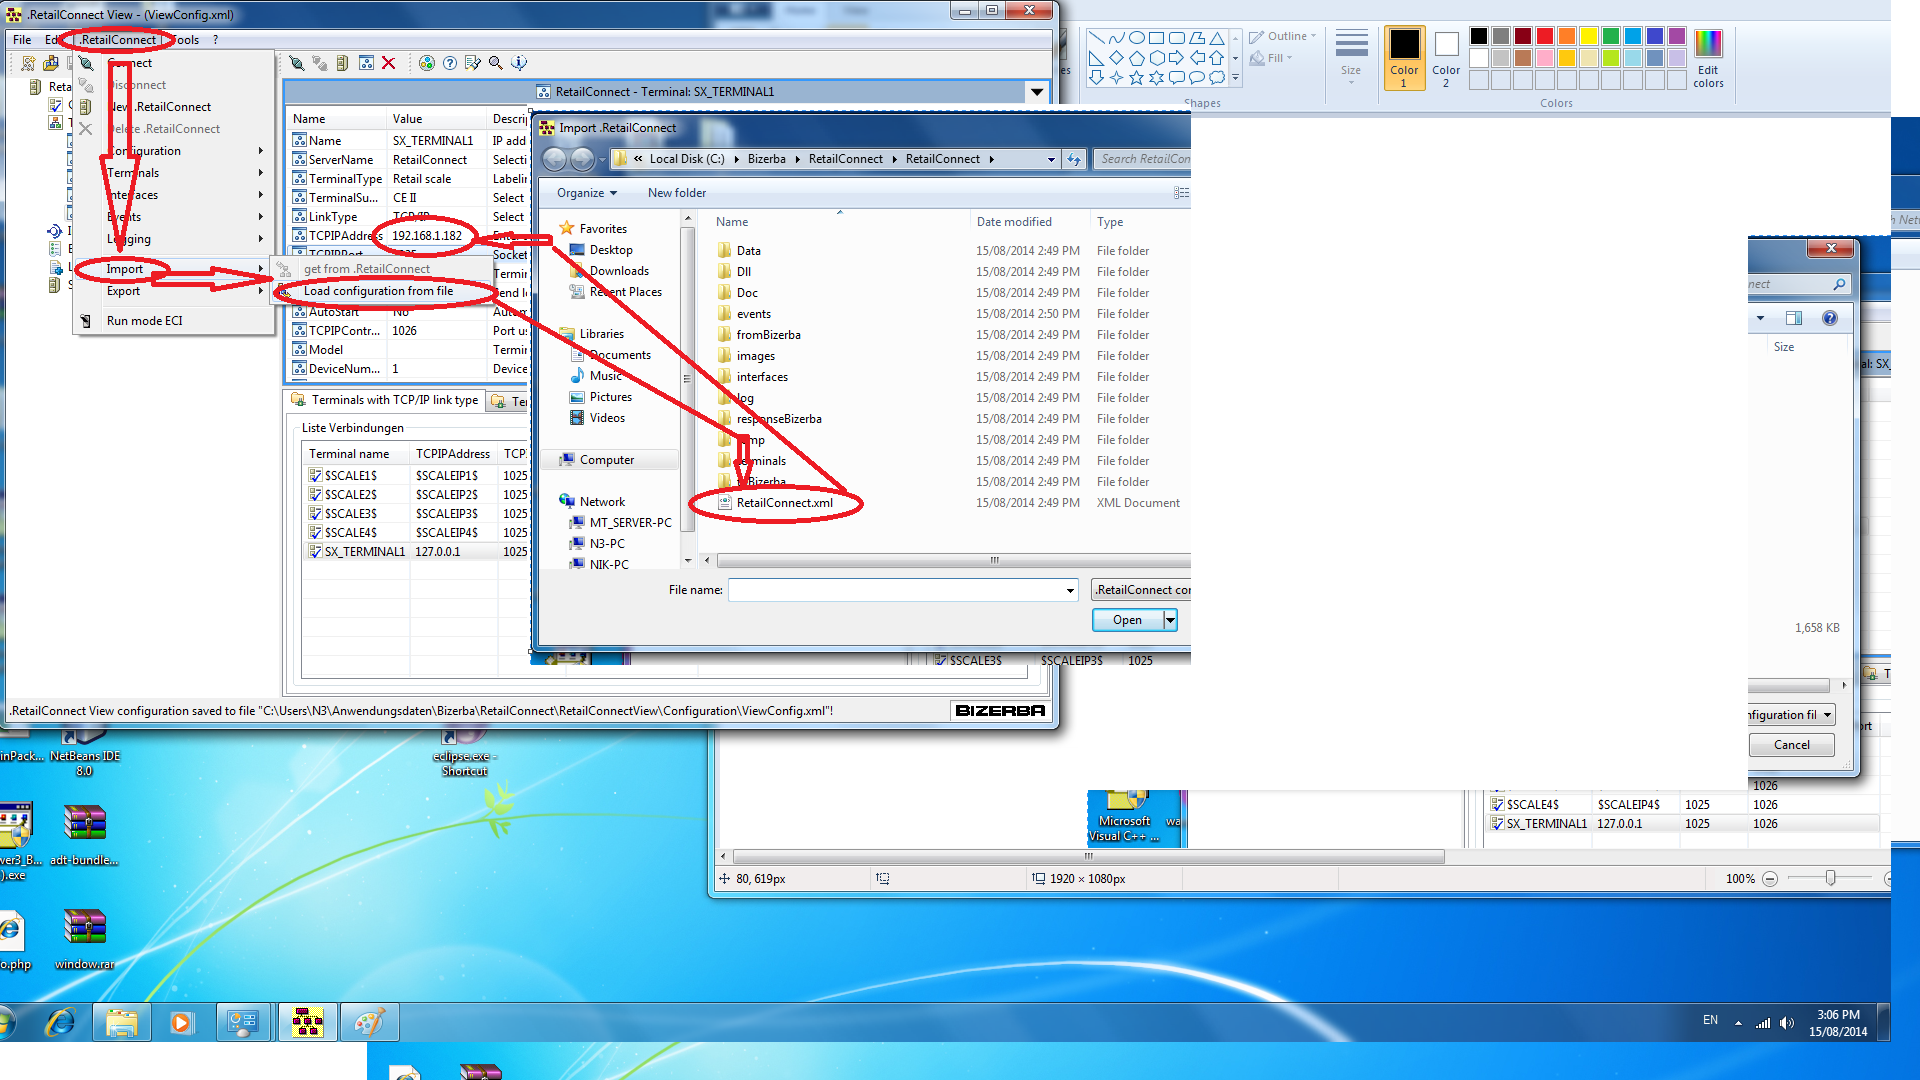Open the ? help menu
This screenshot has width=1920, height=1080.
coord(215,40)
